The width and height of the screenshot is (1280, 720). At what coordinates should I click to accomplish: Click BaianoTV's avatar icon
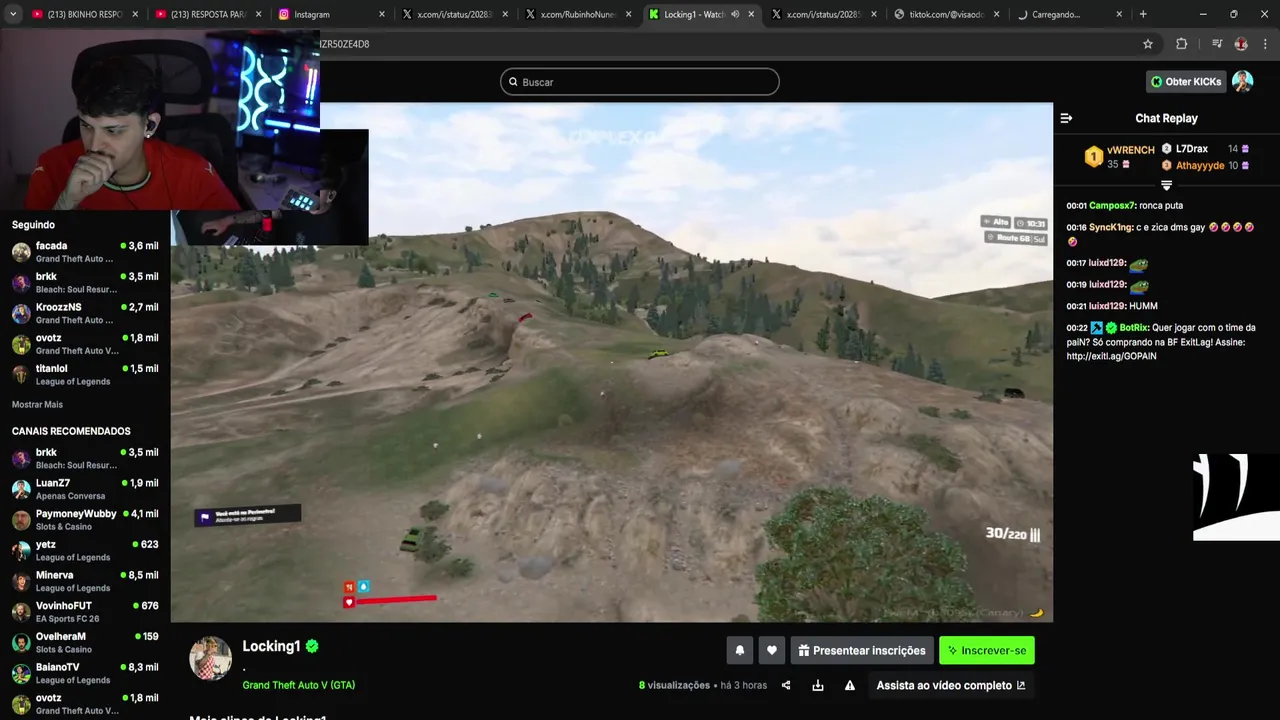[x=21, y=673]
